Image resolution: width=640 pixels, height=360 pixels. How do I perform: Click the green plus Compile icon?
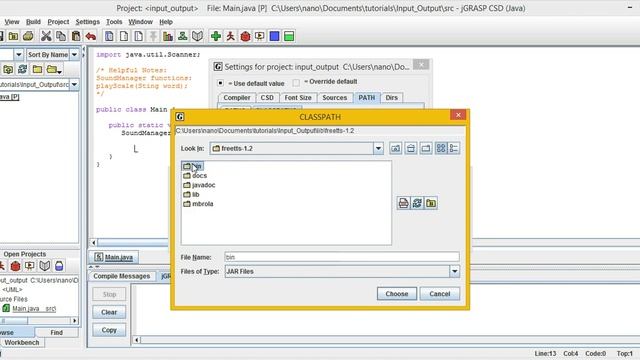(216, 36)
